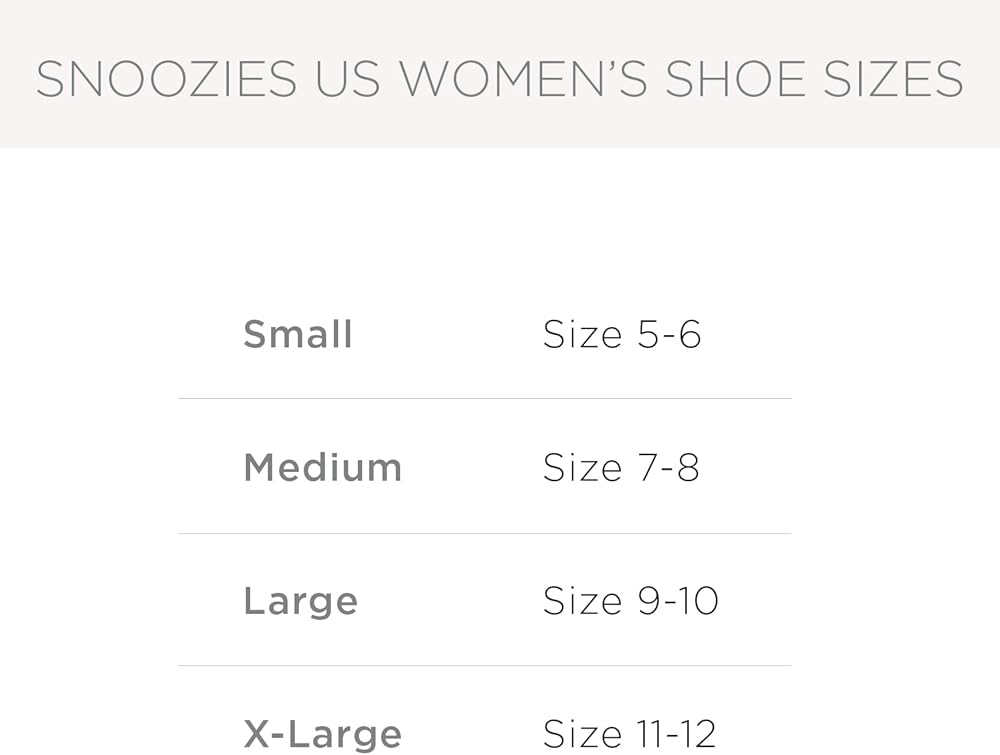
Task: Click the divider line below the Medium row
Action: (485, 533)
